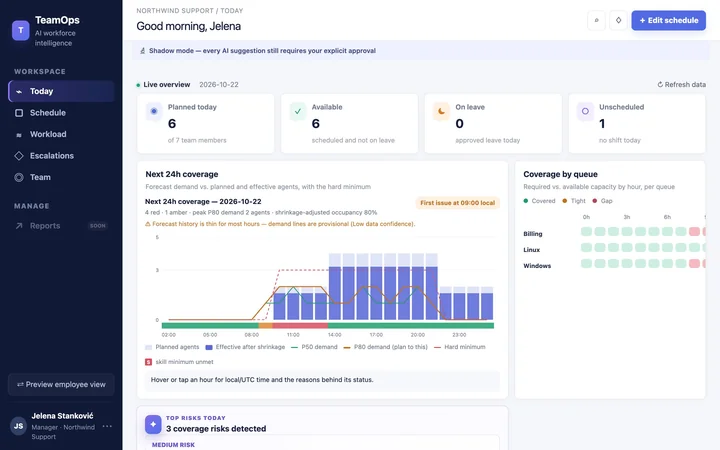Click the small round icon button left of diamond button
The width and height of the screenshot is (720, 450).
pyautogui.click(x=596, y=21)
